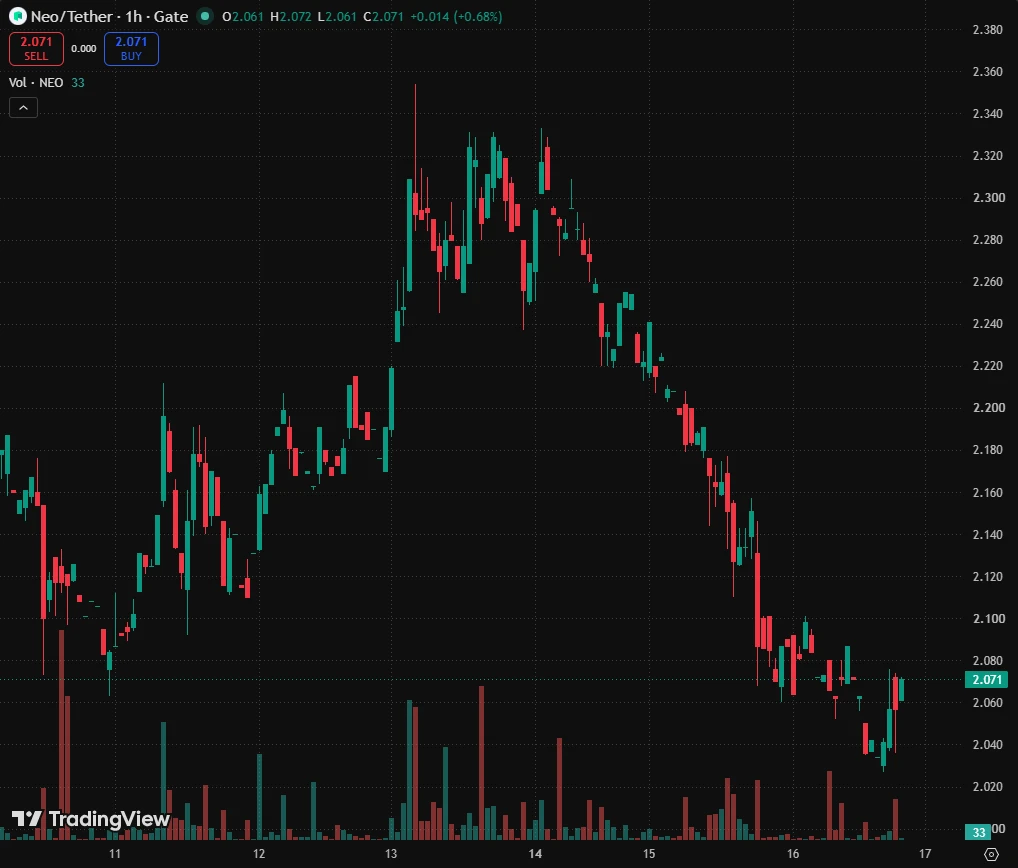Open chart settings gear icon

(x=991, y=854)
